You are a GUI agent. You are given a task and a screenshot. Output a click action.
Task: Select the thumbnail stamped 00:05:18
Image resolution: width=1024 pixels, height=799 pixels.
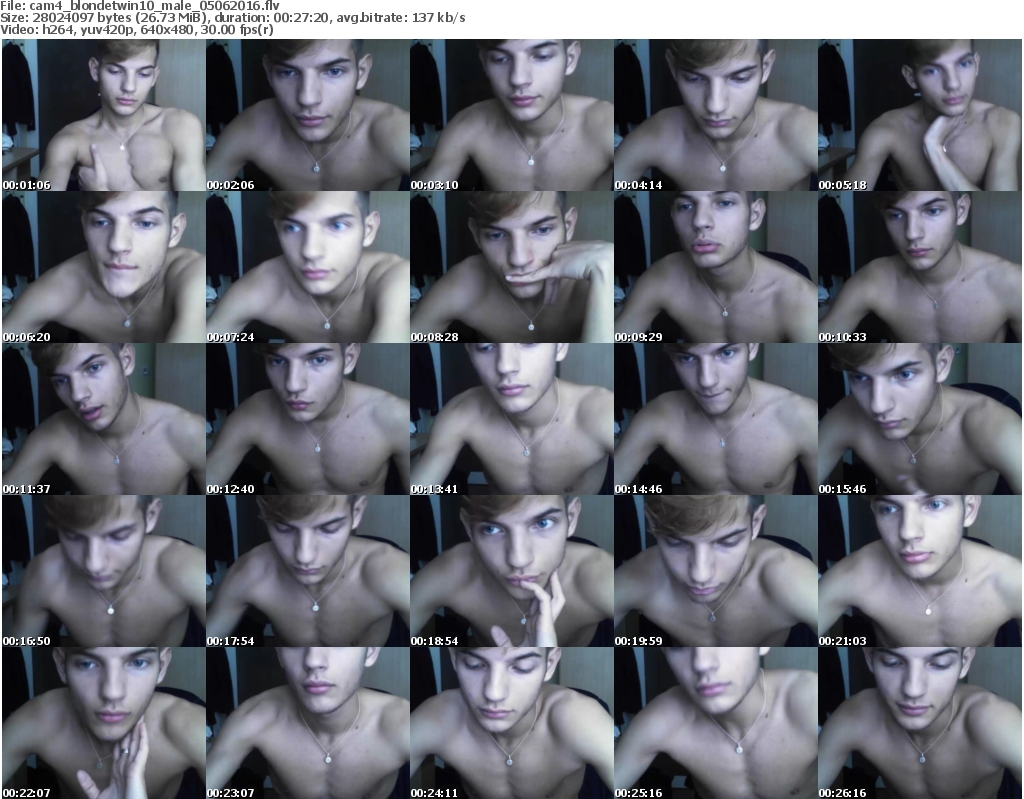pyautogui.click(x=920, y=115)
